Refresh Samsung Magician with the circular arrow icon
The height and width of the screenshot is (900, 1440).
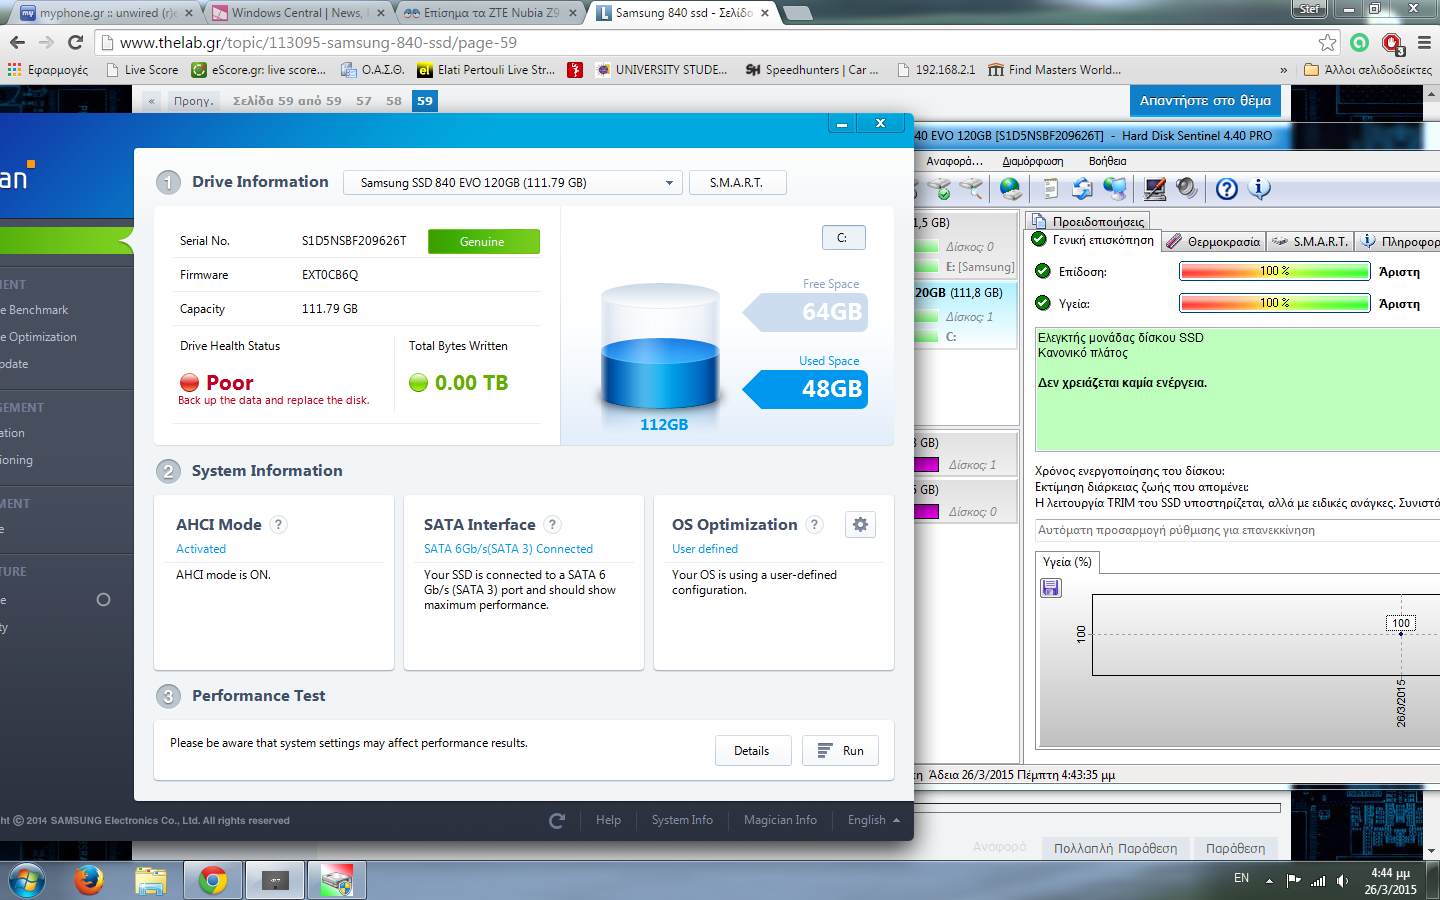click(x=557, y=820)
